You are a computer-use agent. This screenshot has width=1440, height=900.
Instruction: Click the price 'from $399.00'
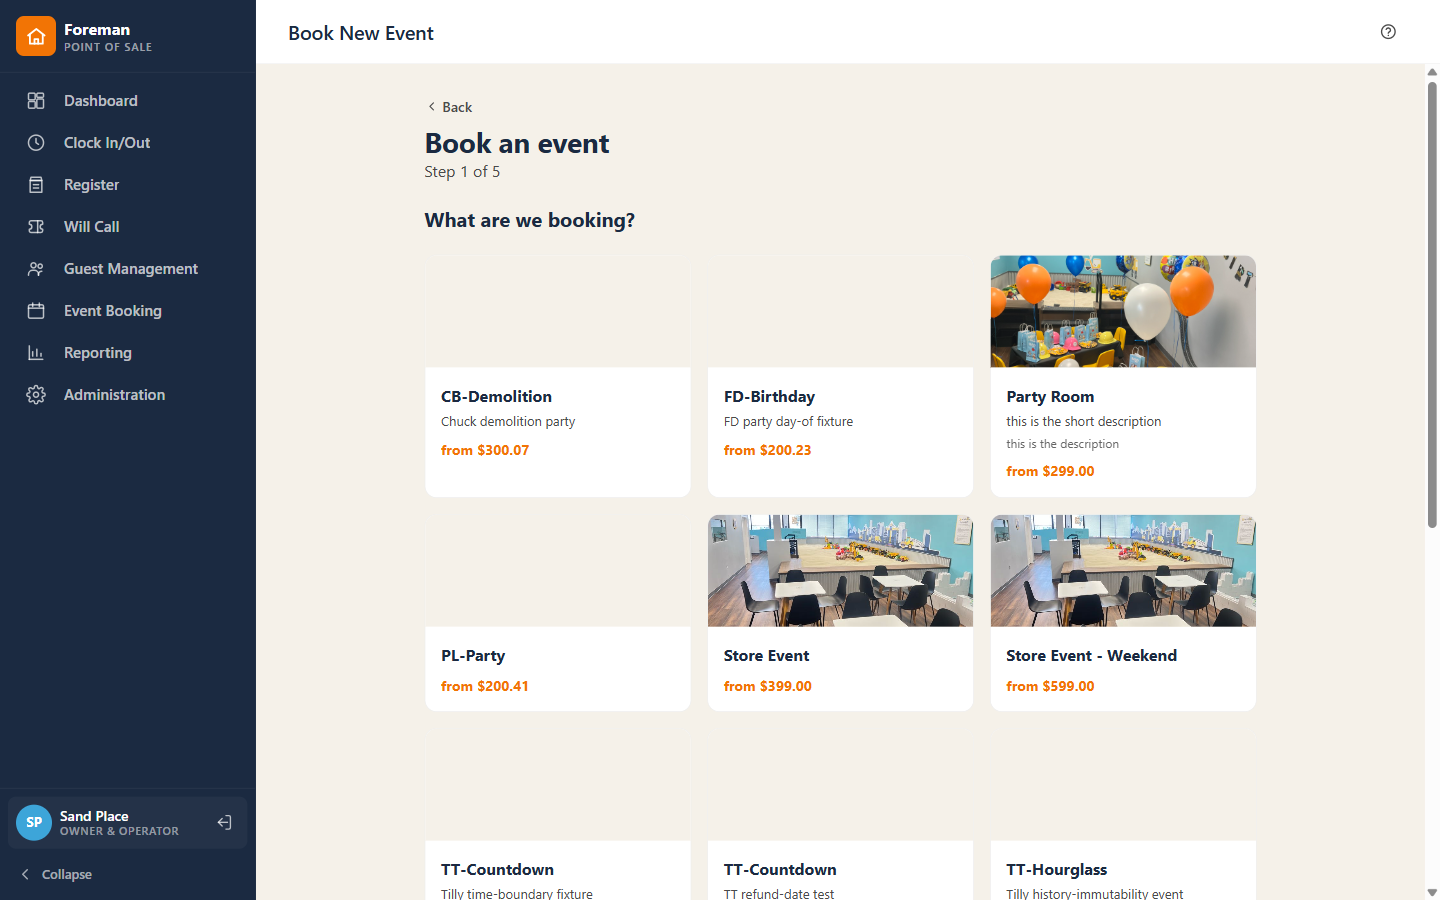pos(767,686)
